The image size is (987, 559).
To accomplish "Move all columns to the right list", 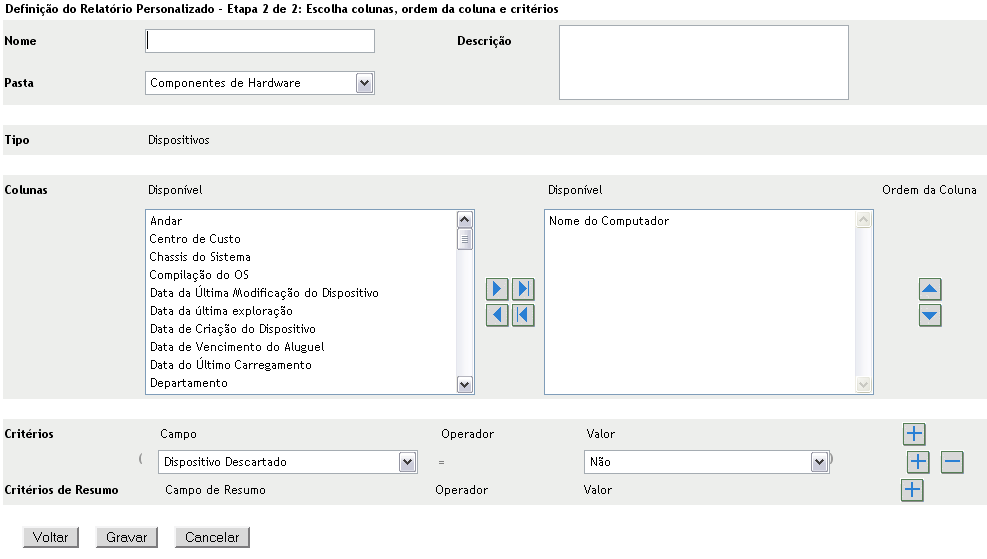I will [523, 290].
